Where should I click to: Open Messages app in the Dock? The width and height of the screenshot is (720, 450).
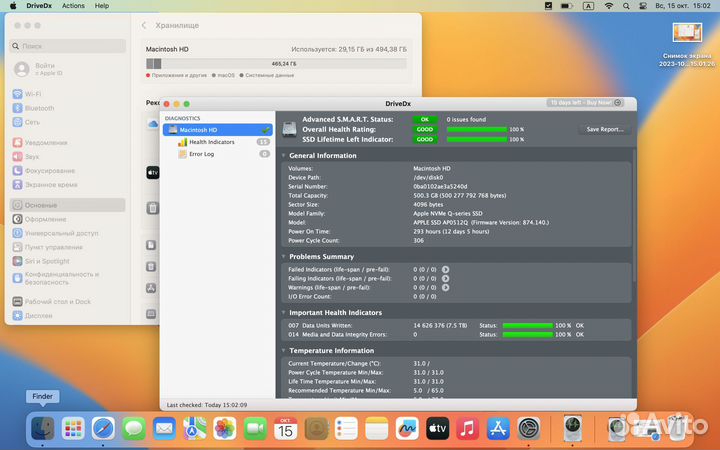(x=134, y=429)
